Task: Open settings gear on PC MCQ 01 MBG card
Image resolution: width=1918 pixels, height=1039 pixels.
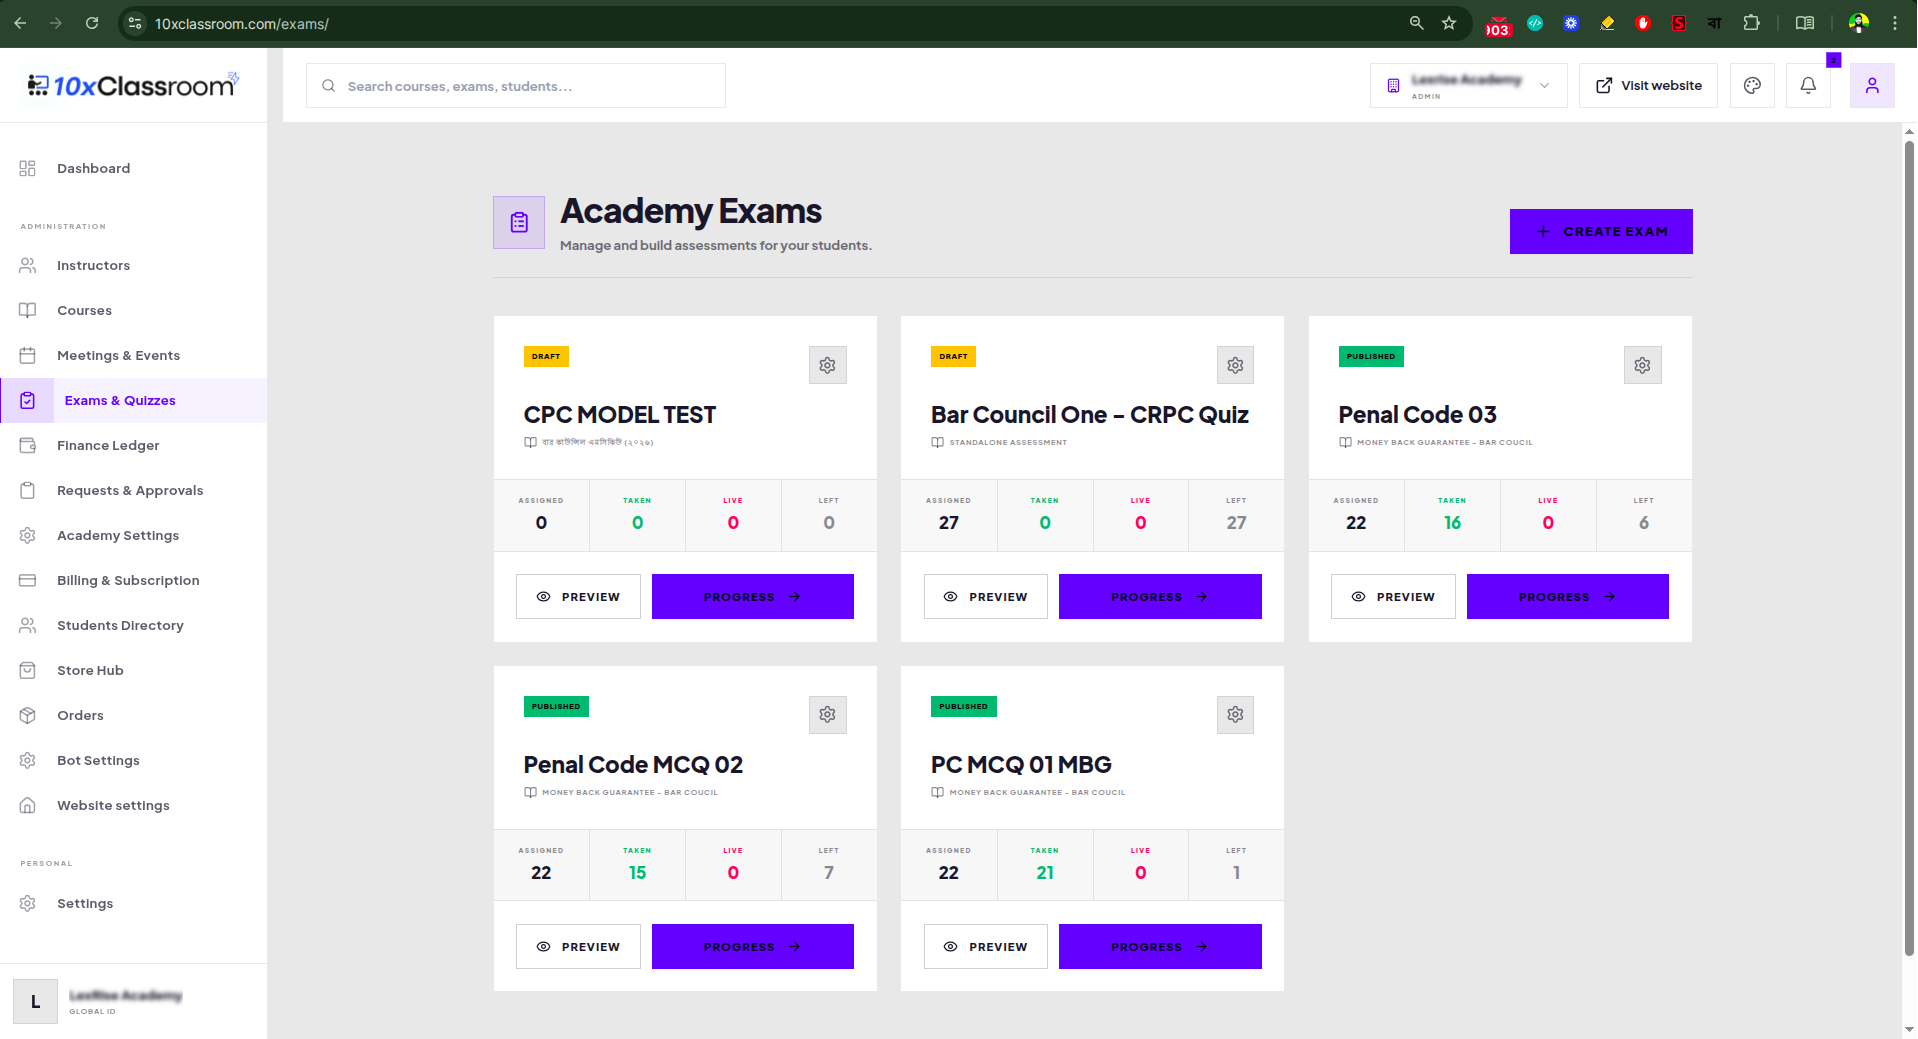Action: tap(1235, 715)
